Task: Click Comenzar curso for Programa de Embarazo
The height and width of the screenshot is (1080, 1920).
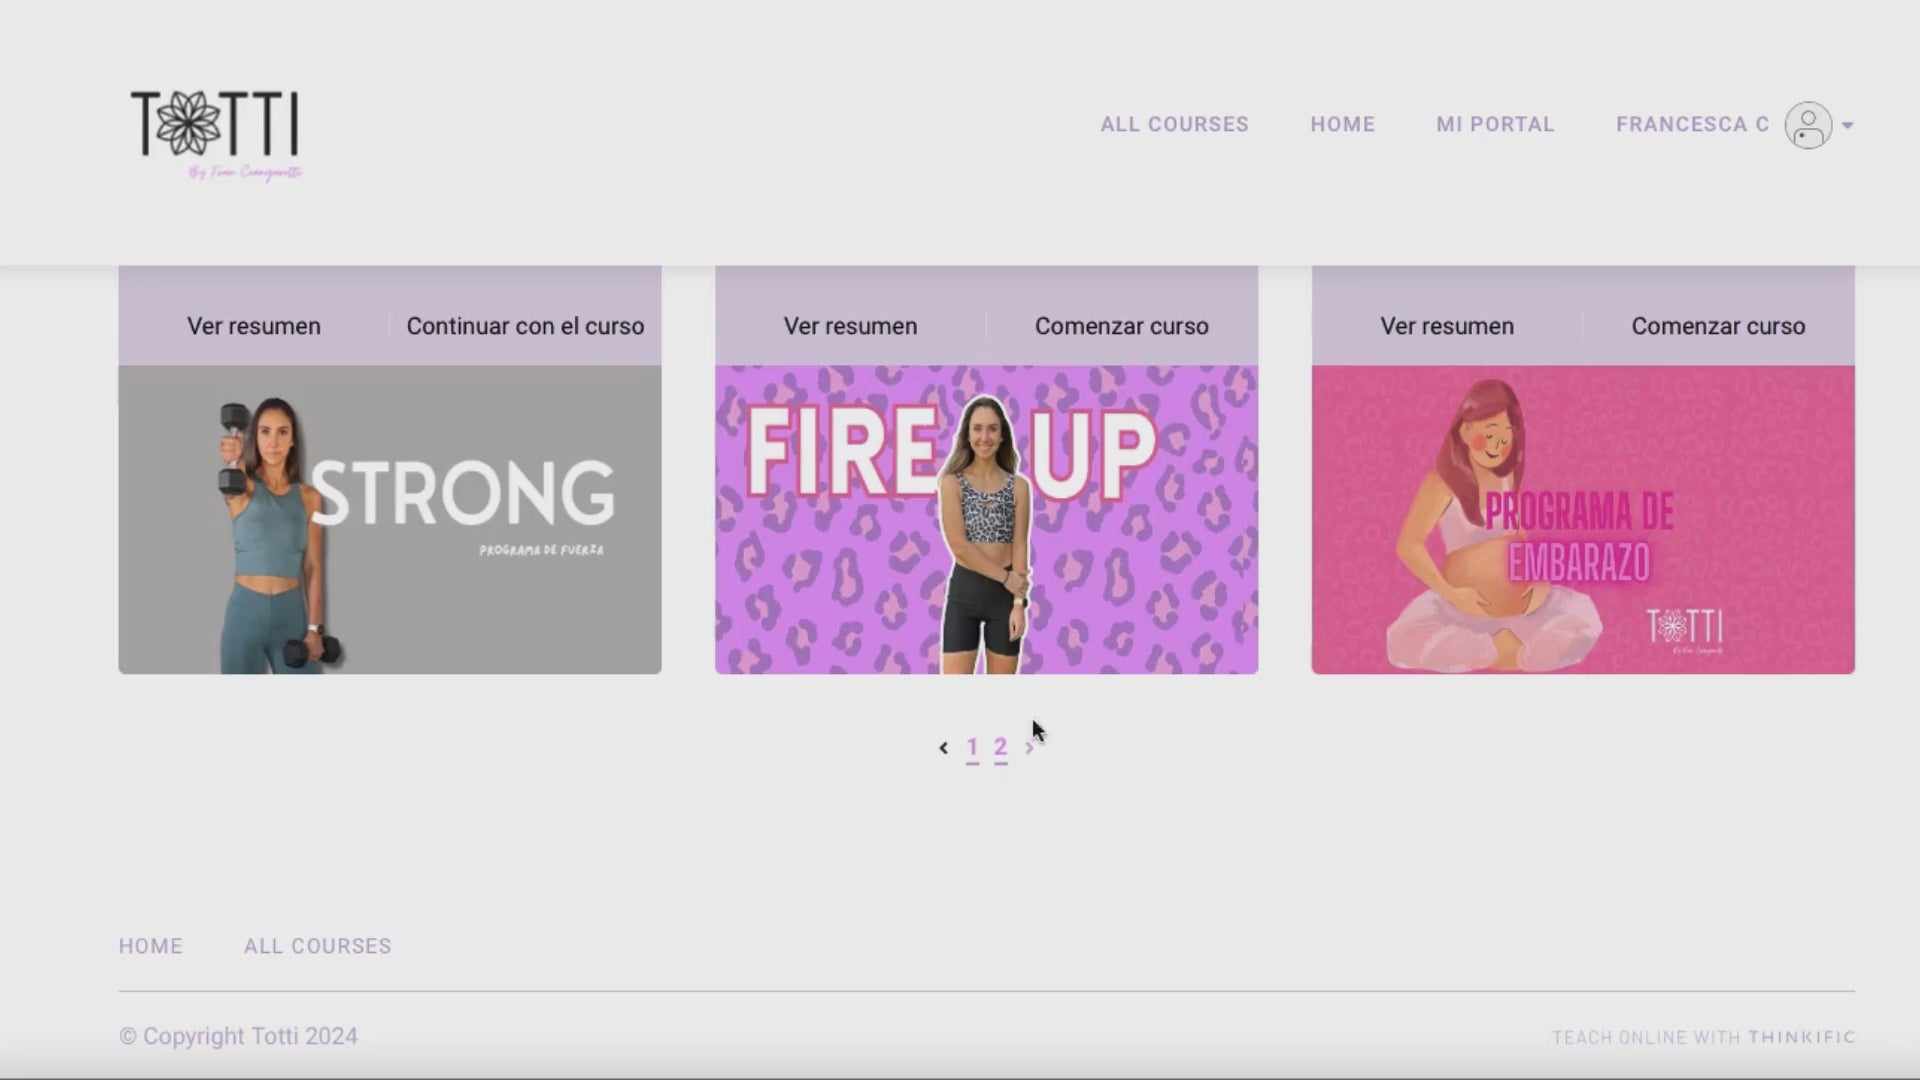Action: [1718, 326]
